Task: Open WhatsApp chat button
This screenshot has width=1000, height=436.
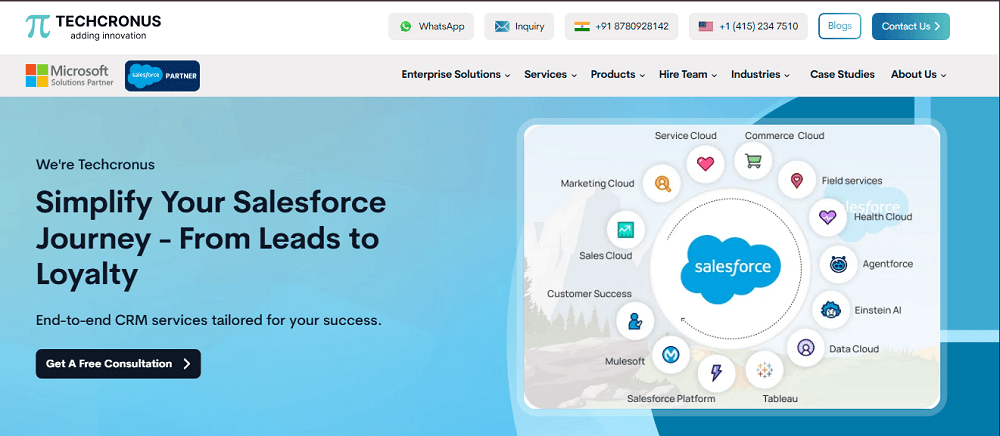Action: point(431,27)
